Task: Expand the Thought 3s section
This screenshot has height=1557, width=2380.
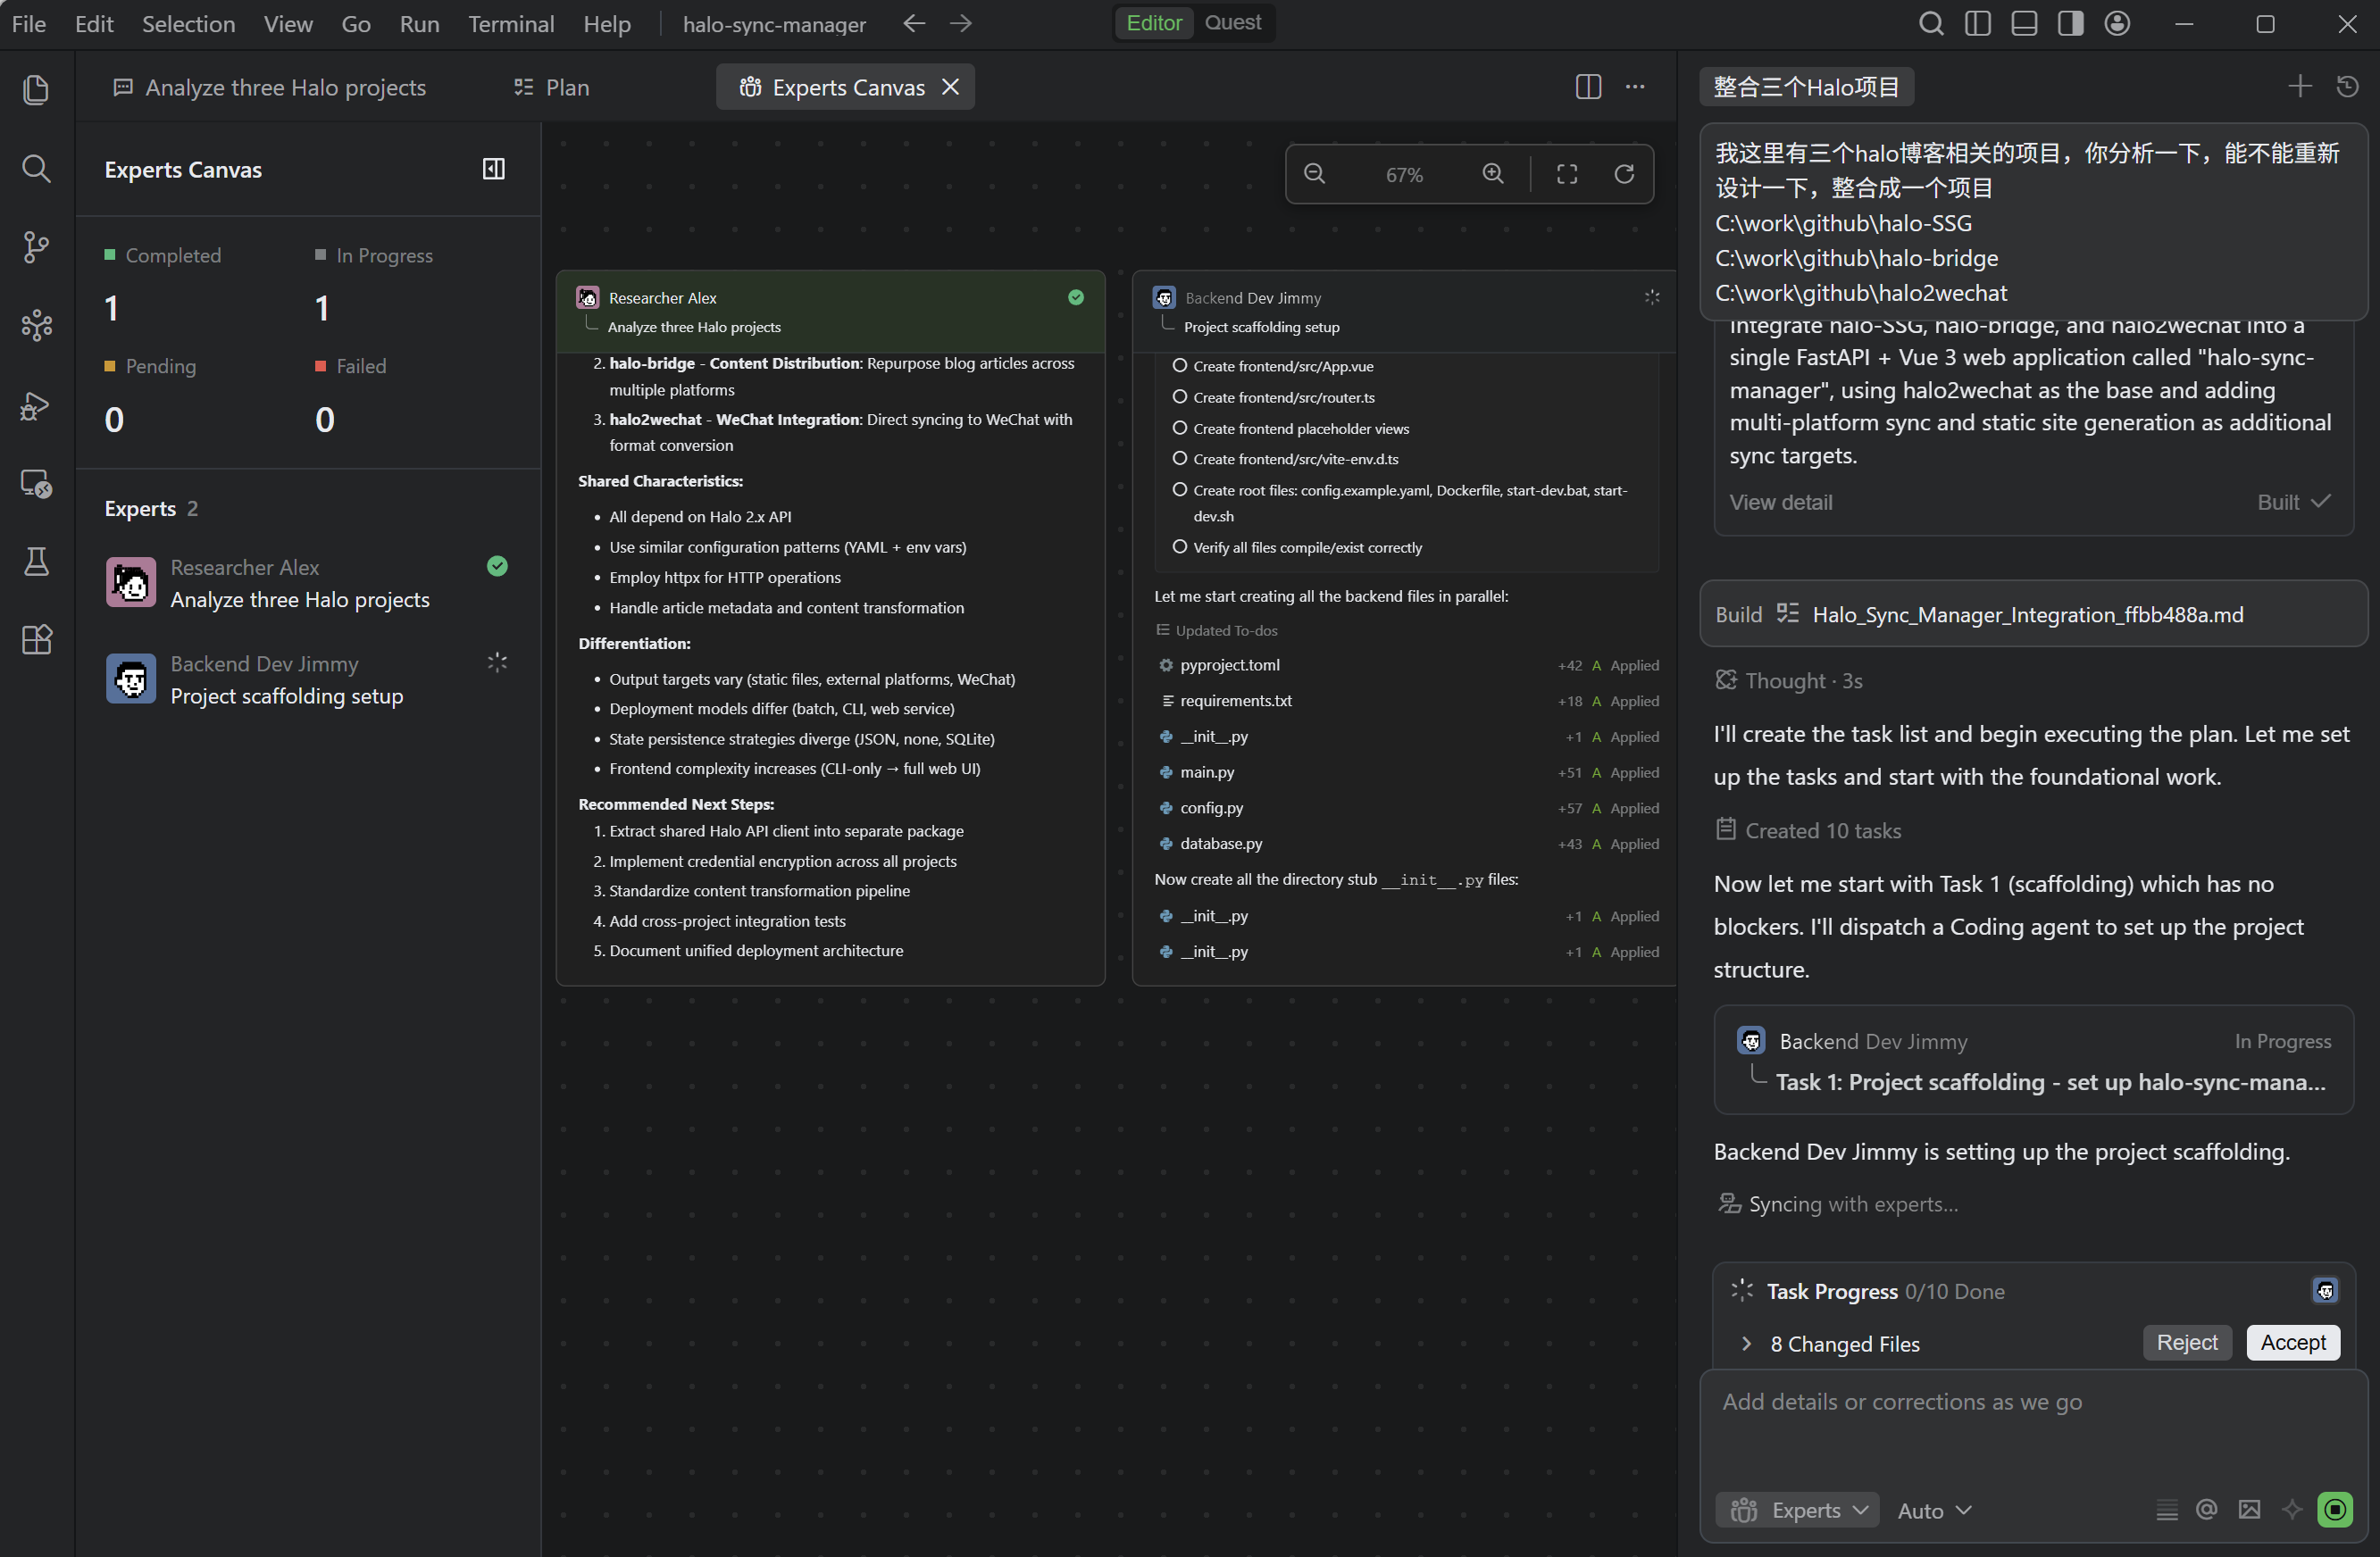Action: [x=1789, y=681]
